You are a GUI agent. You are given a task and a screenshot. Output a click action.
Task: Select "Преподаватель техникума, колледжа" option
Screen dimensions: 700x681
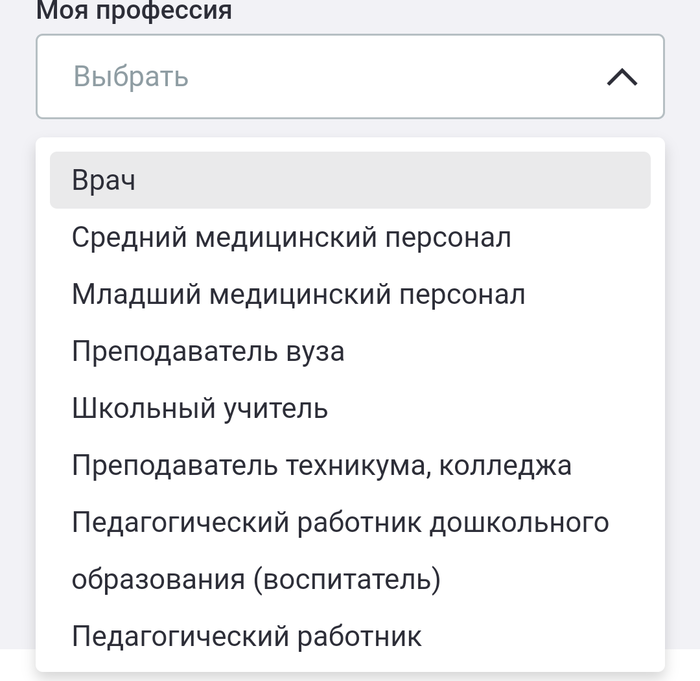pos(321,465)
